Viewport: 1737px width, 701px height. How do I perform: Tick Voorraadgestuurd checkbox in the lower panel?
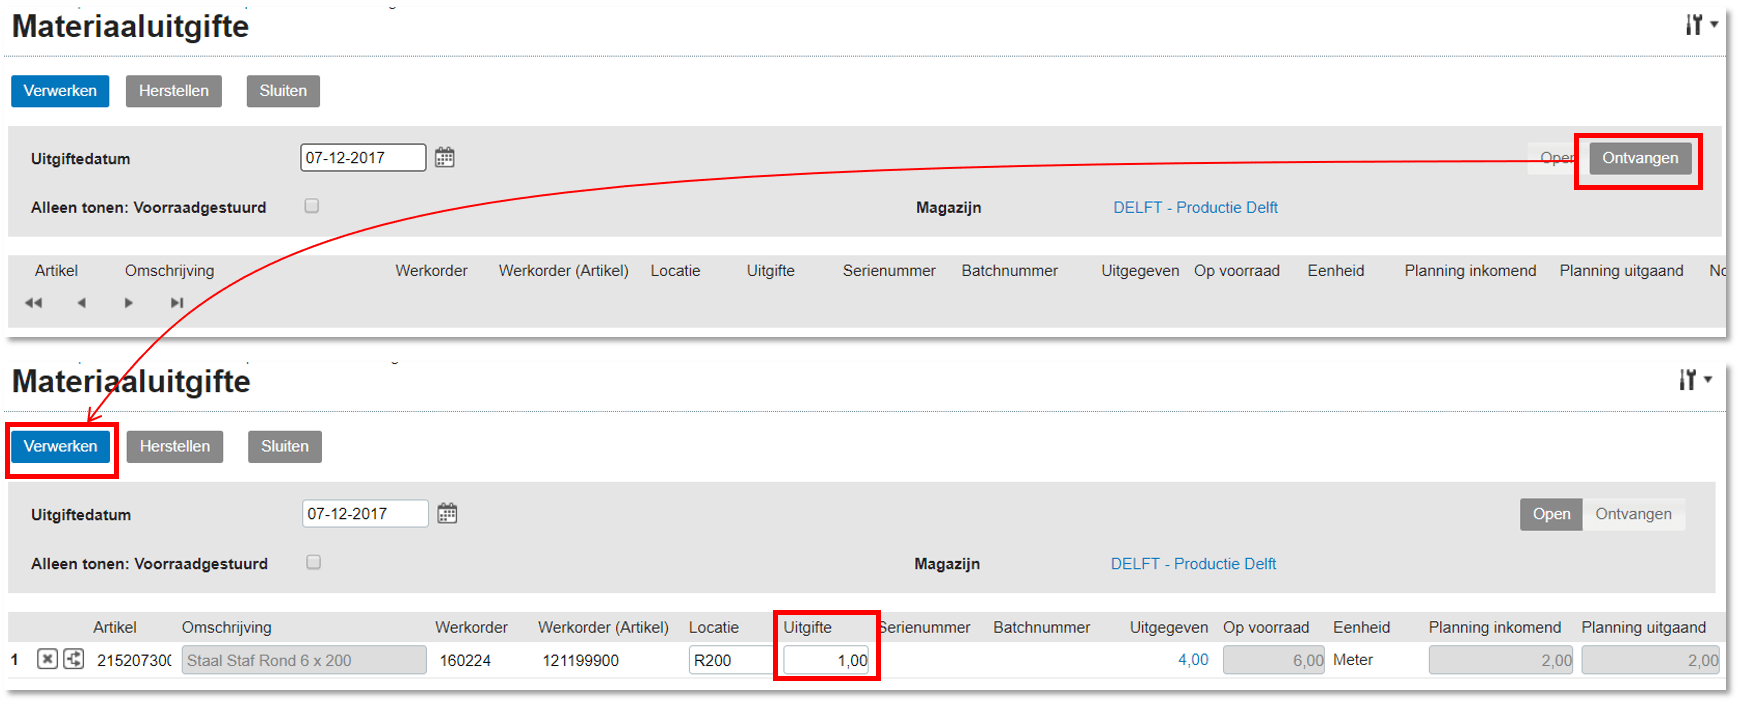[314, 562]
